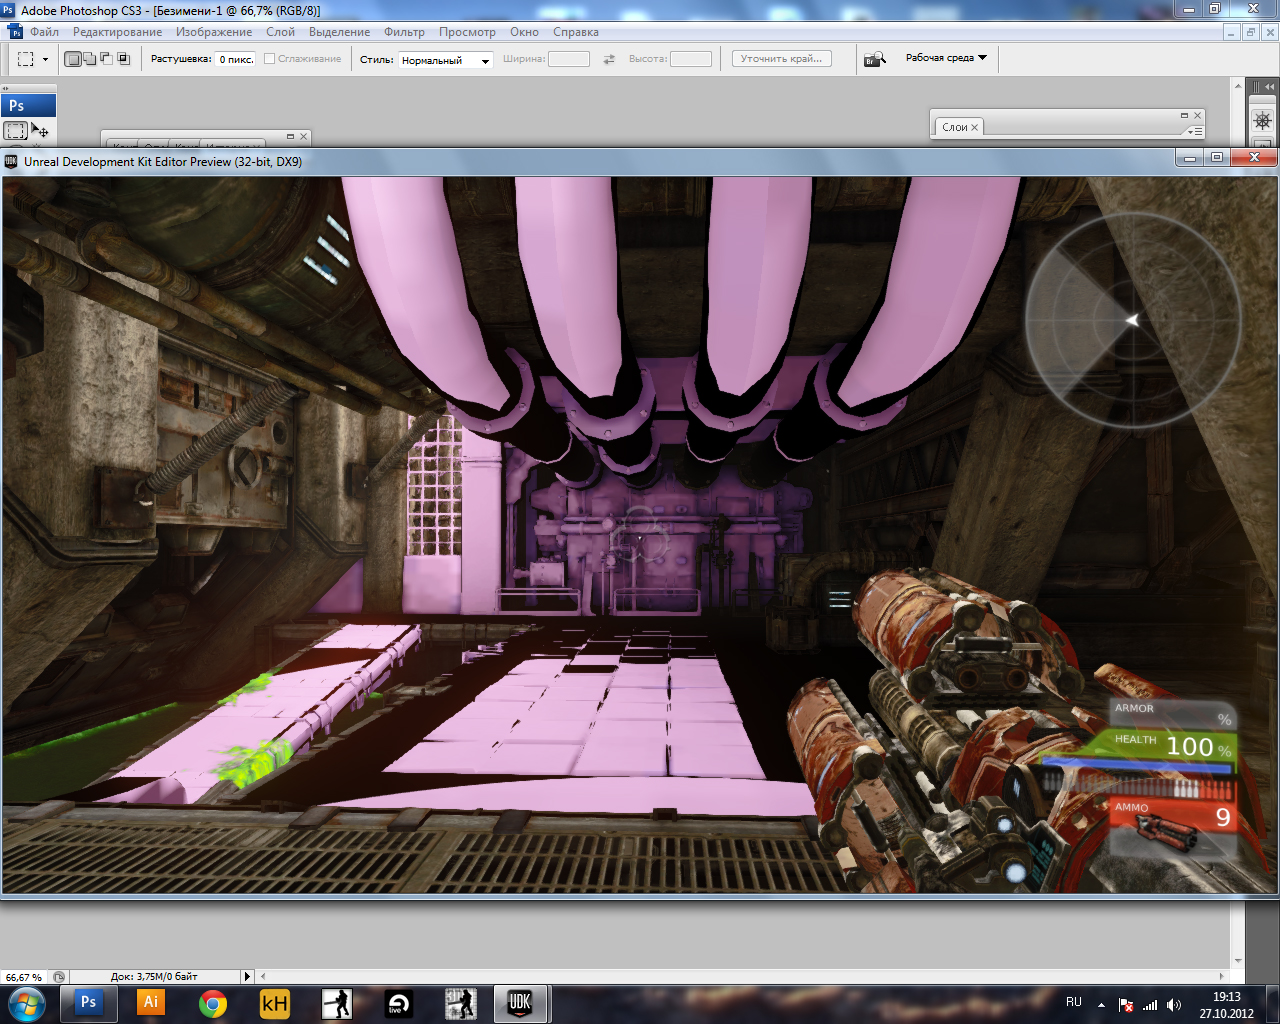Click the vertical scrollbar up arrow
The width and height of the screenshot is (1280, 1024).
tap(1238, 86)
